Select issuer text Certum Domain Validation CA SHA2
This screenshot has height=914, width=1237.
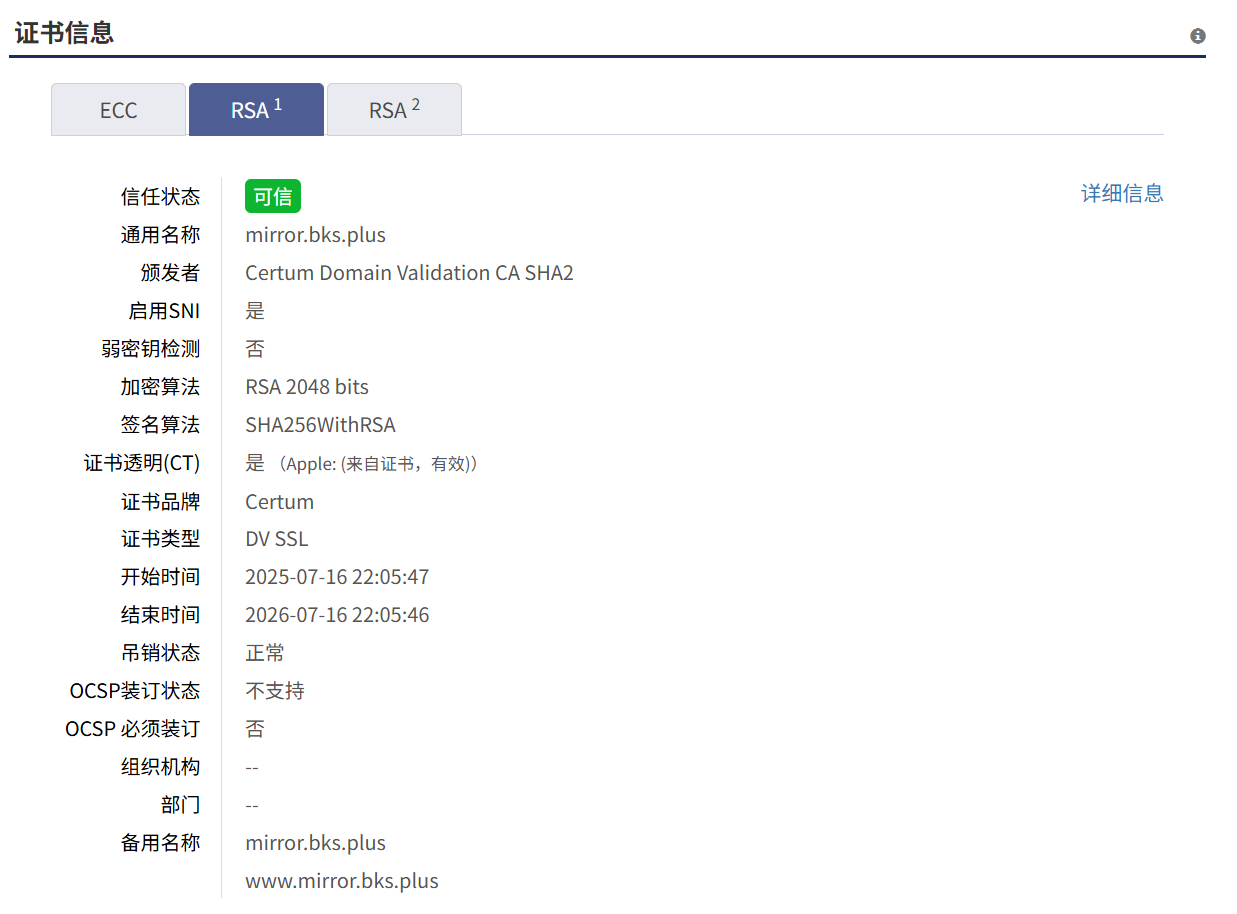coord(409,273)
